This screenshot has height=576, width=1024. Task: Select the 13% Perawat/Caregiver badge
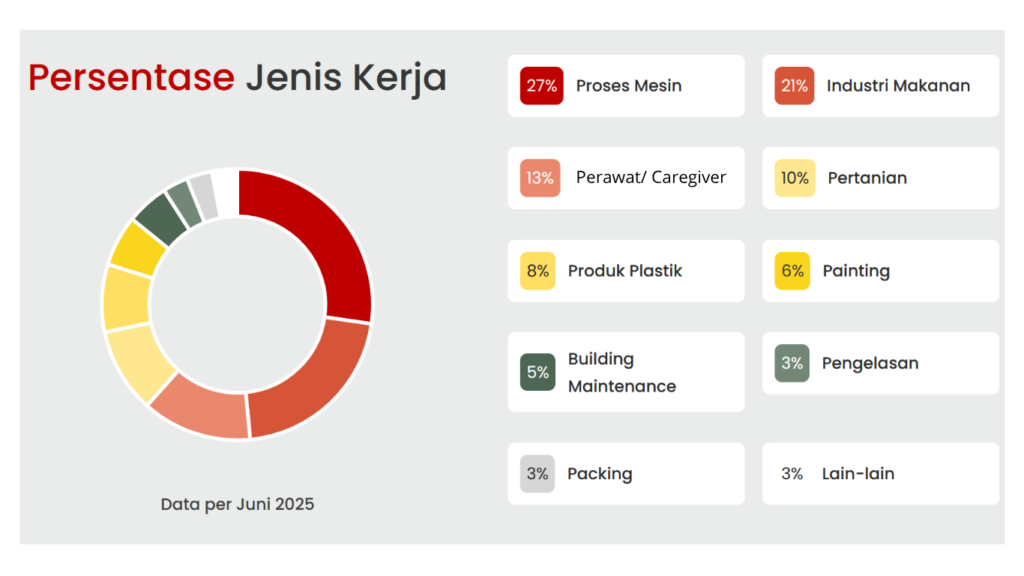tap(540, 178)
